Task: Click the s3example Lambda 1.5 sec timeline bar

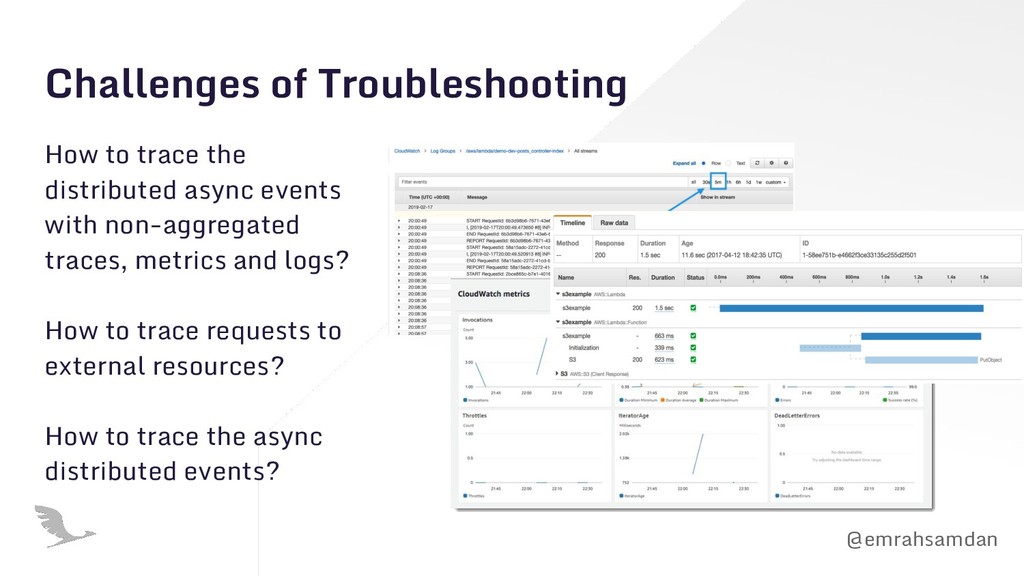Action: tap(852, 308)
